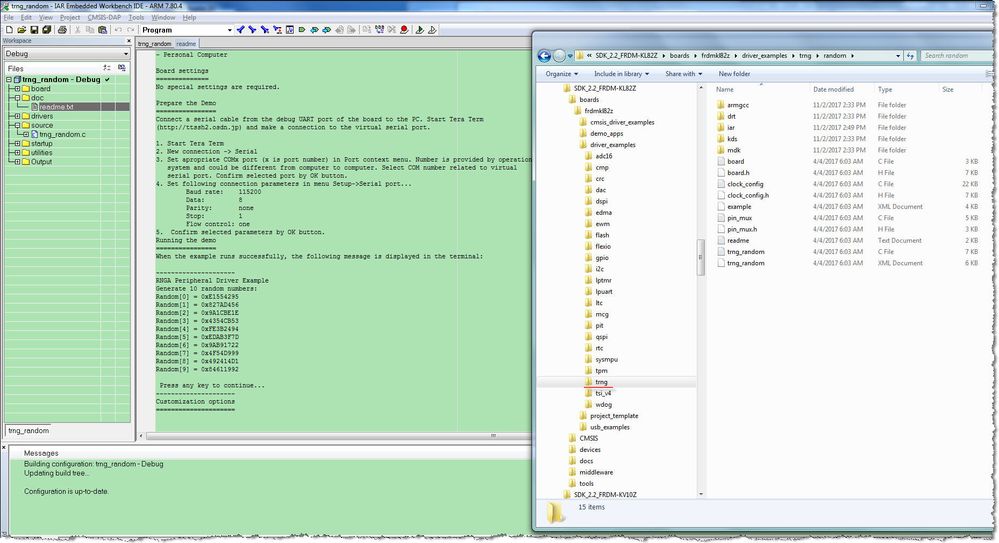Create a new document in IAR toolbar

click(10, 30)
